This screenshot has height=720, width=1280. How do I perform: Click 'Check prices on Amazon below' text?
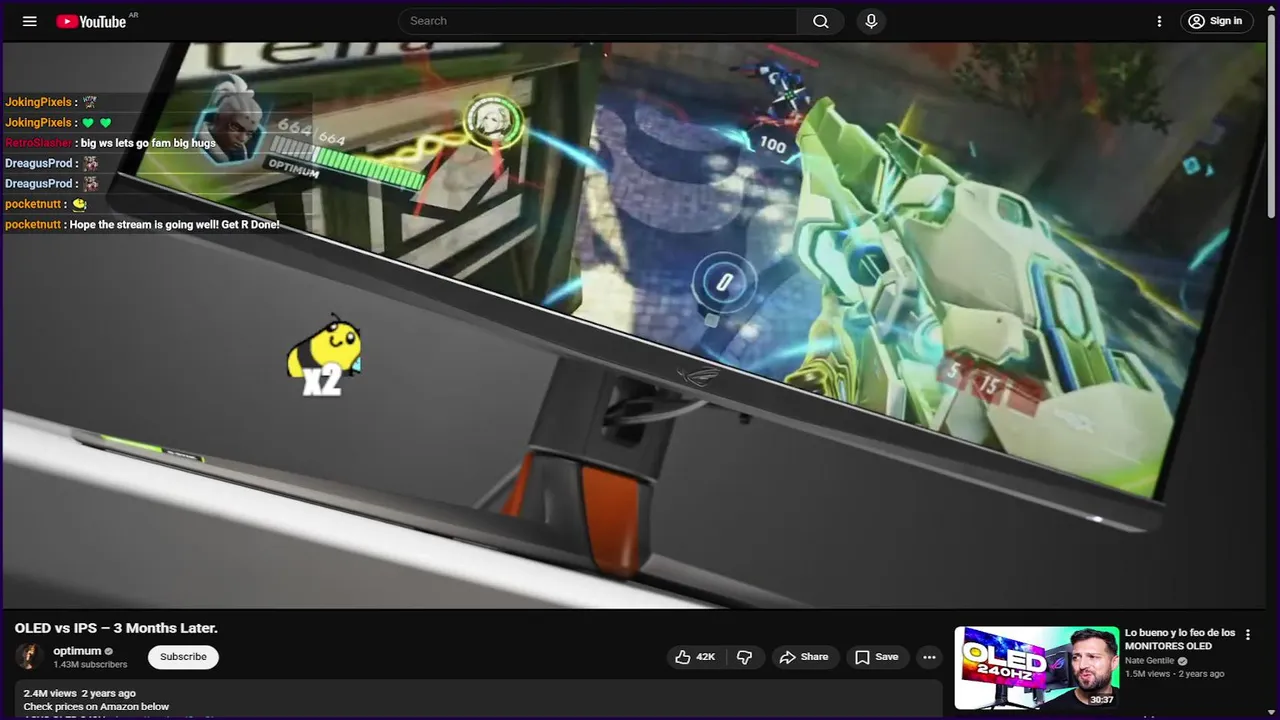click(97, 706)
